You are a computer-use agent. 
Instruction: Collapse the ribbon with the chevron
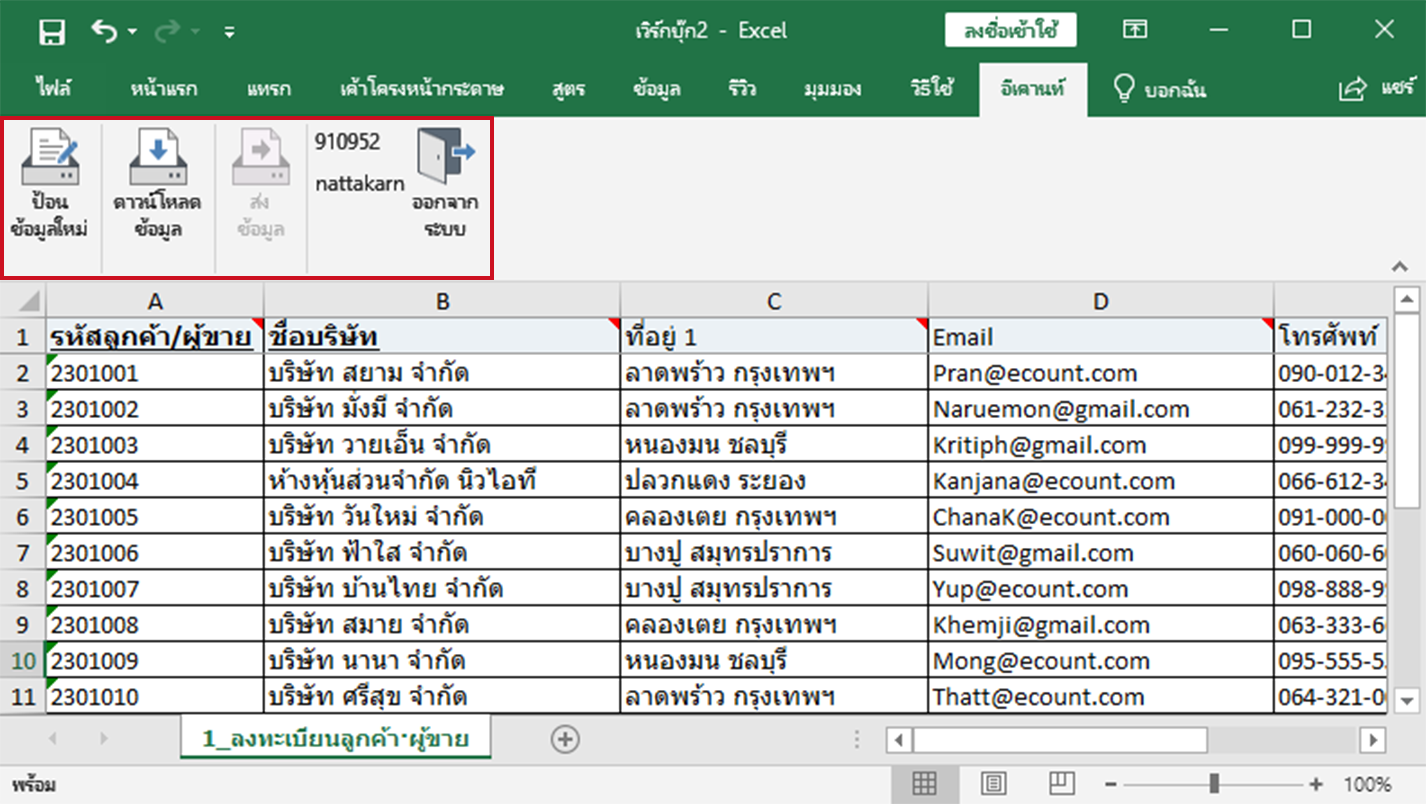click(x=1399, y=266)
